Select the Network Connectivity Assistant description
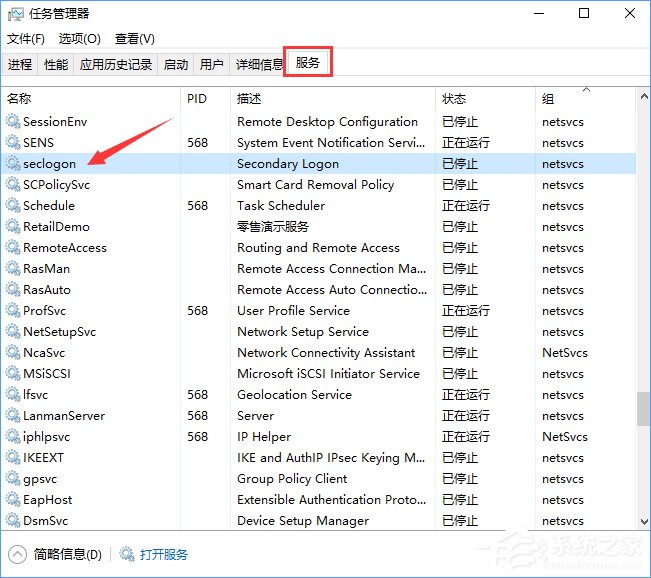 [x=326, y=353]
